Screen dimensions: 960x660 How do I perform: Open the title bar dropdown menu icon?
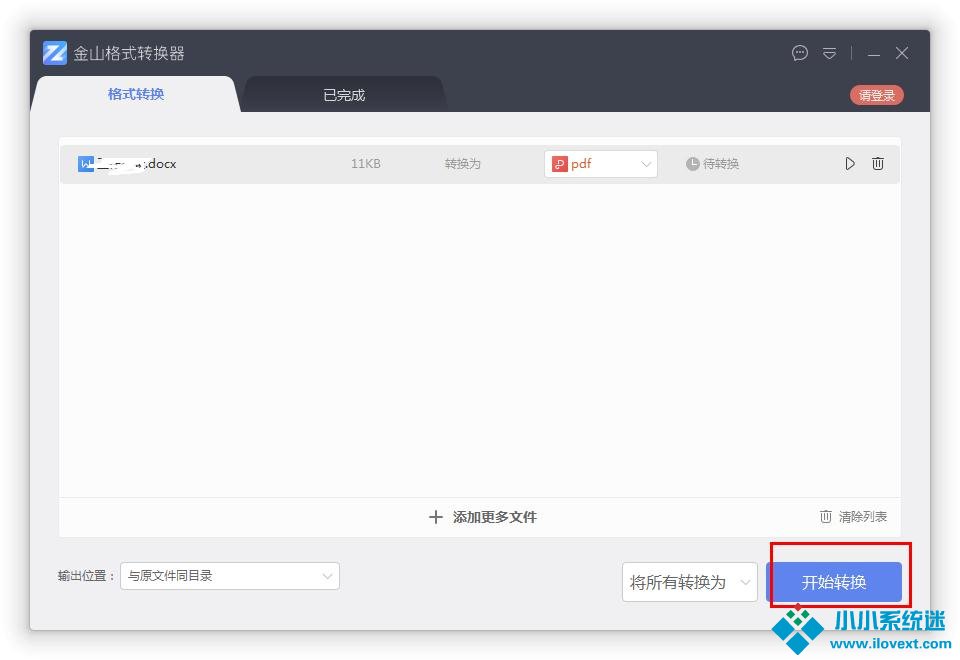(830, 54)
